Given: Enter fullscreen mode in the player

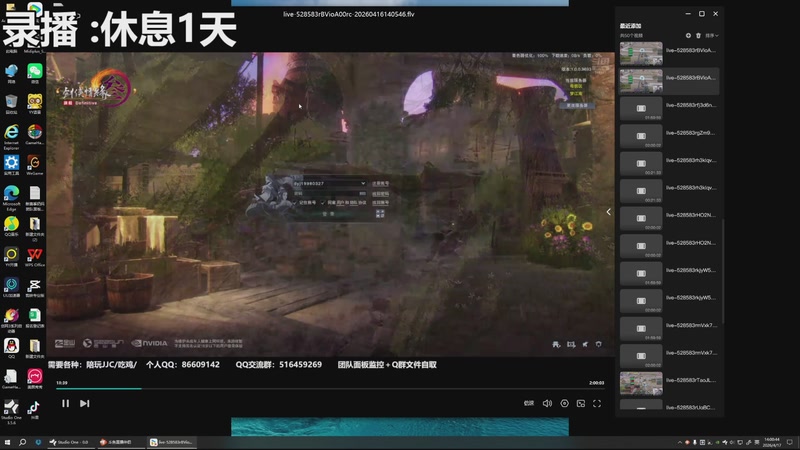Looking at the screenshot, I should tap(597, 404).
